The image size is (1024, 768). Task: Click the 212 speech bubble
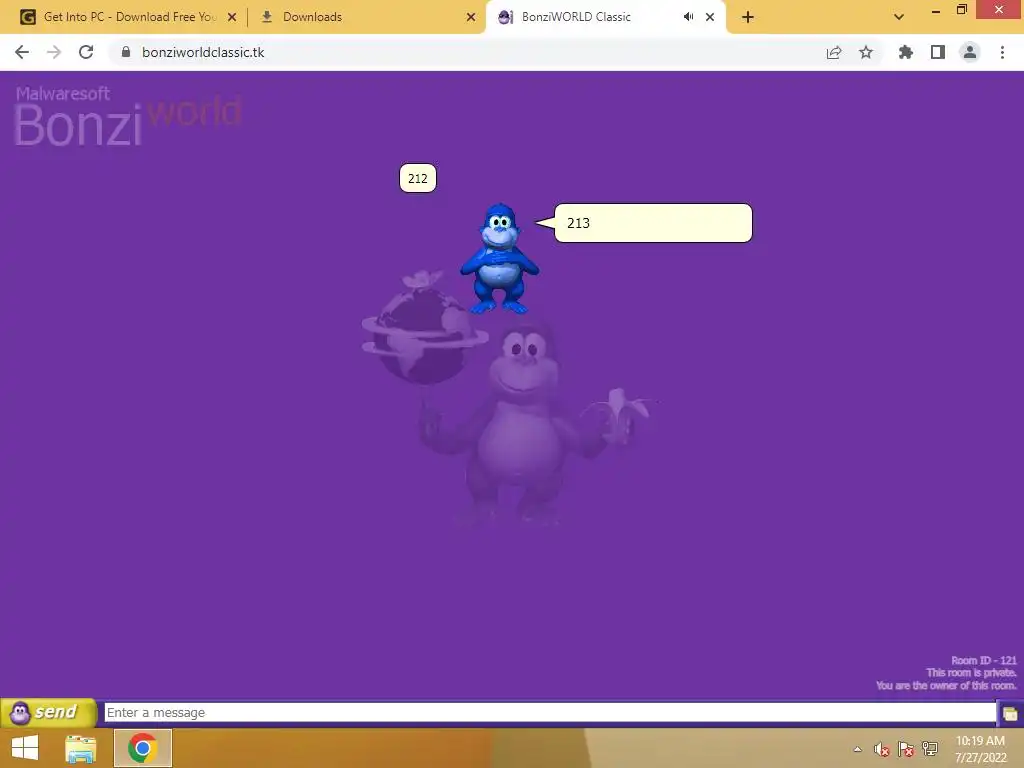(417, 178)
